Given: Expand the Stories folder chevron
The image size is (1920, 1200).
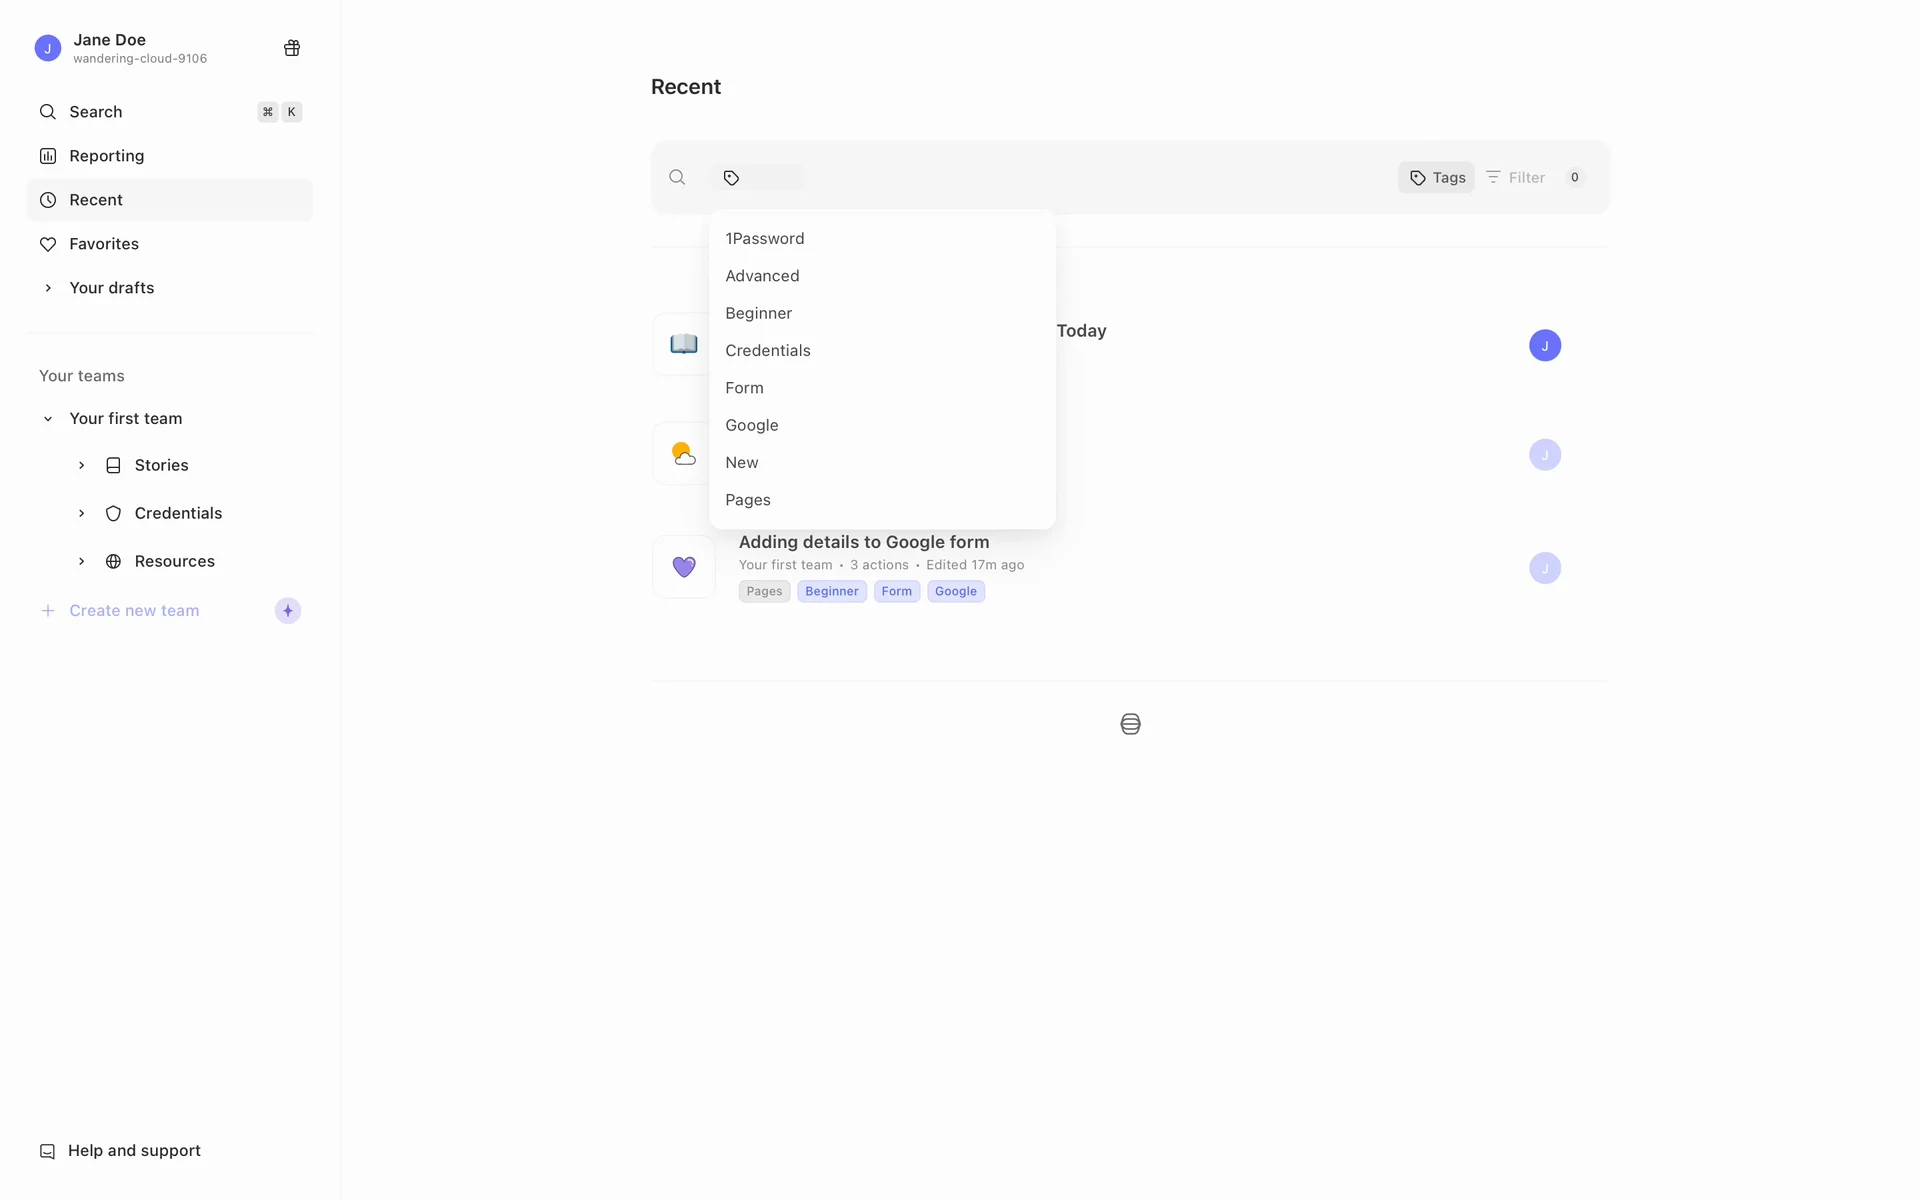Looking at the screenshot, I should tap(82, 466).
